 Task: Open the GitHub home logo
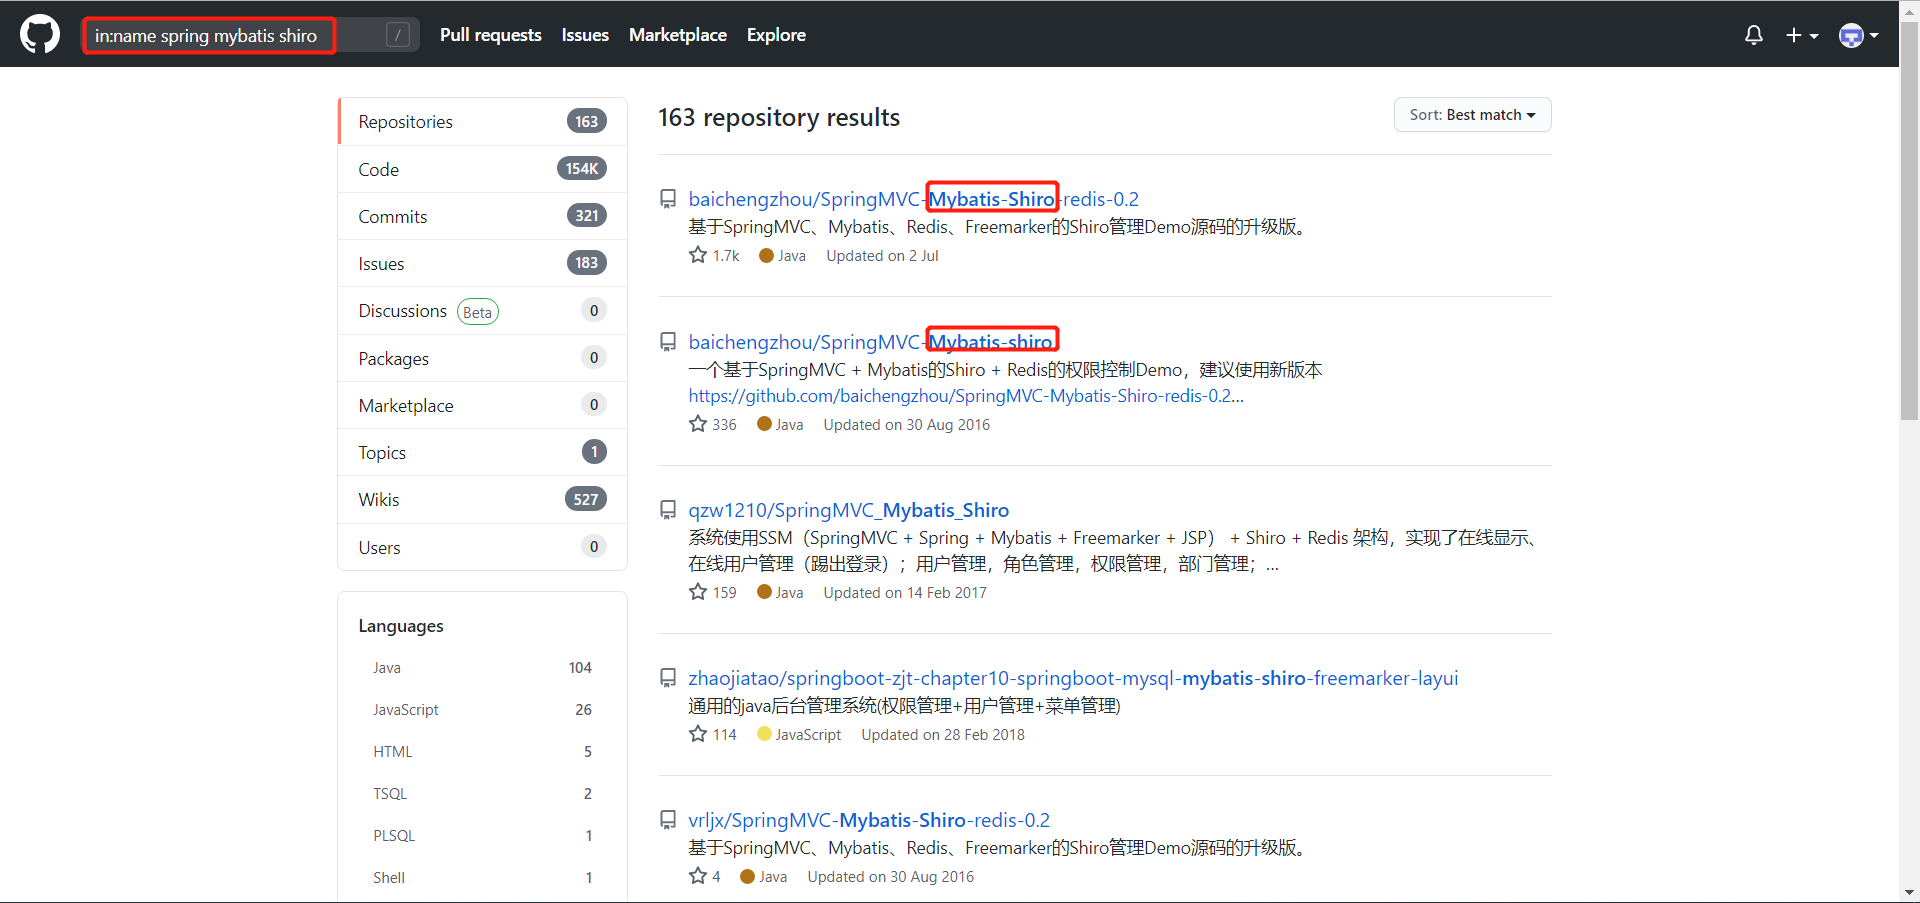[40, 34]
